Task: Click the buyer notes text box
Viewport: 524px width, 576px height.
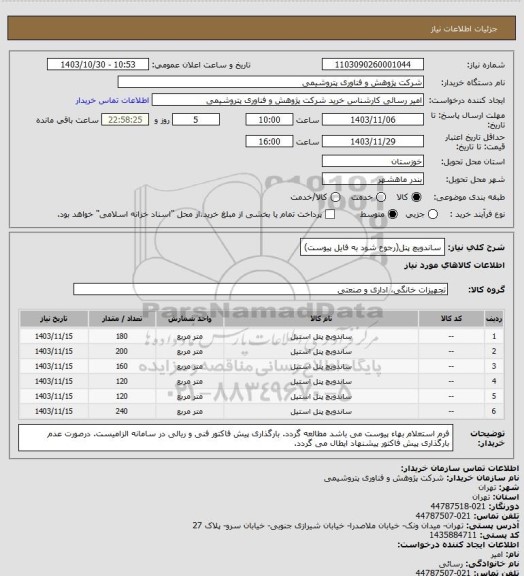Action: coord(236,438)
